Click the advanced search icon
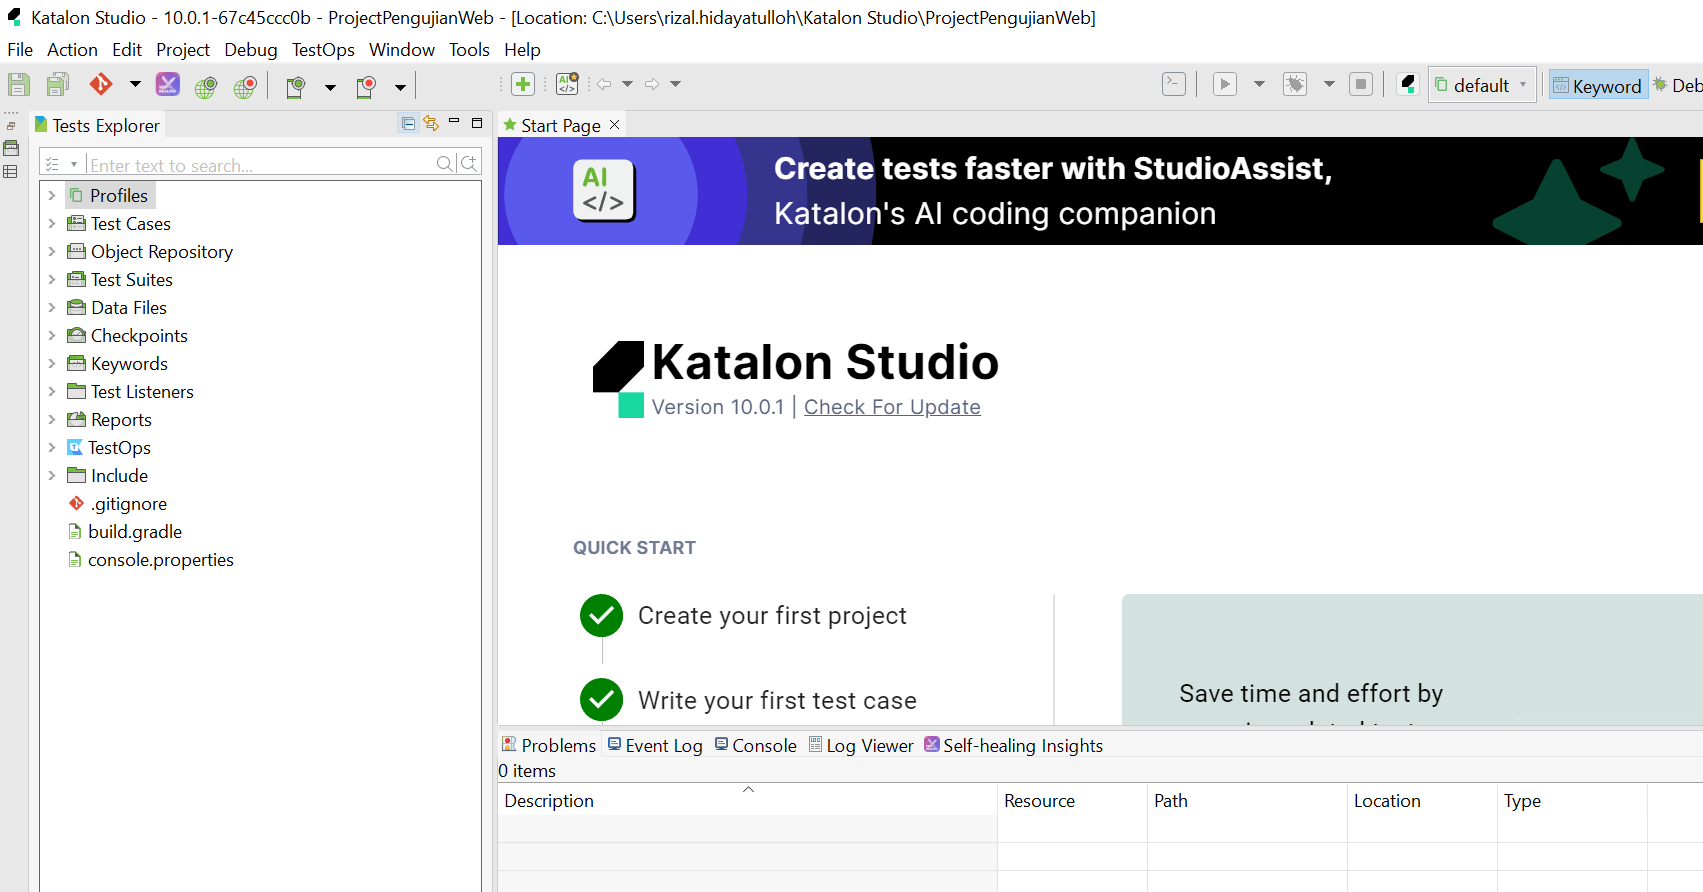 [469, 164]
